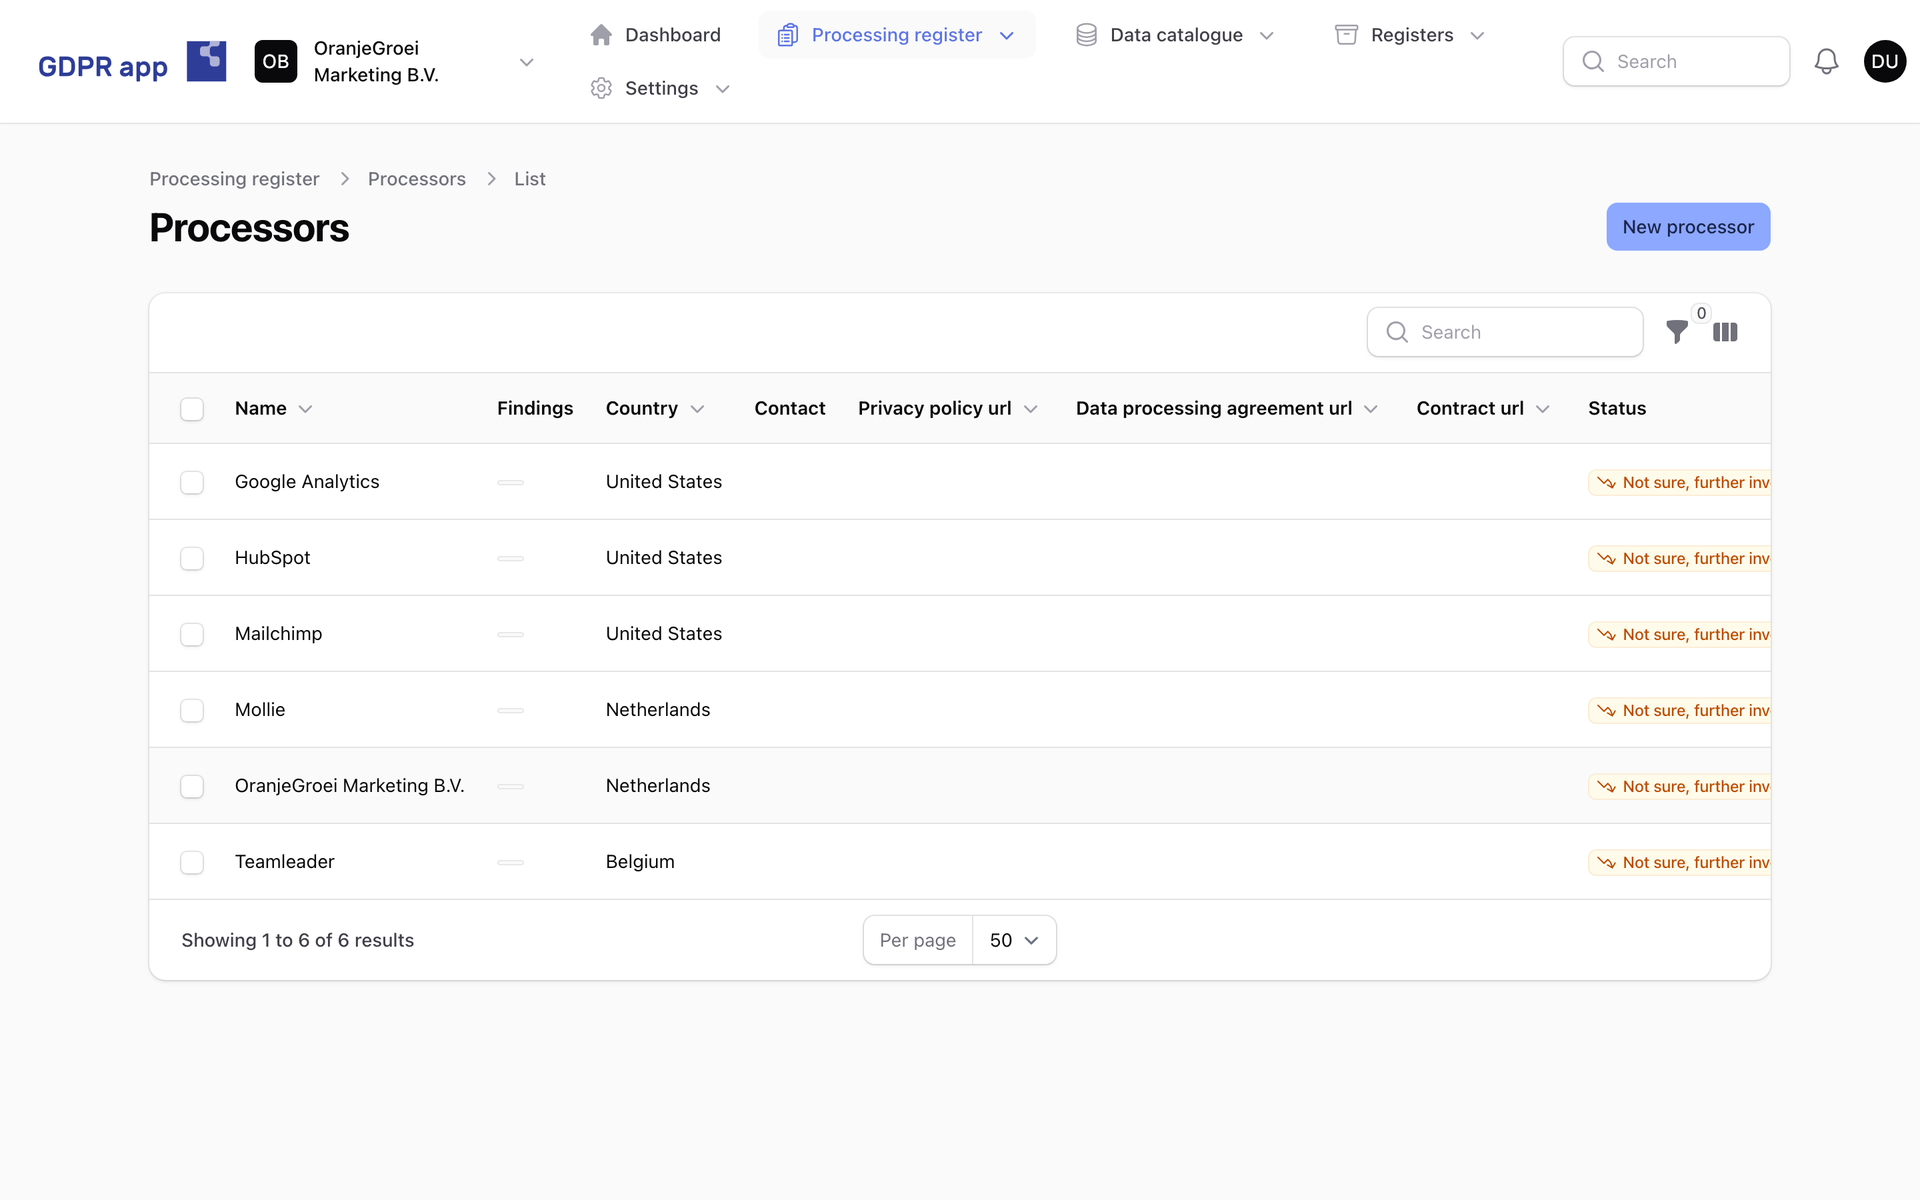Click the List breadcrumb item
The image size is (1920, 1200).
click(530, 179)
